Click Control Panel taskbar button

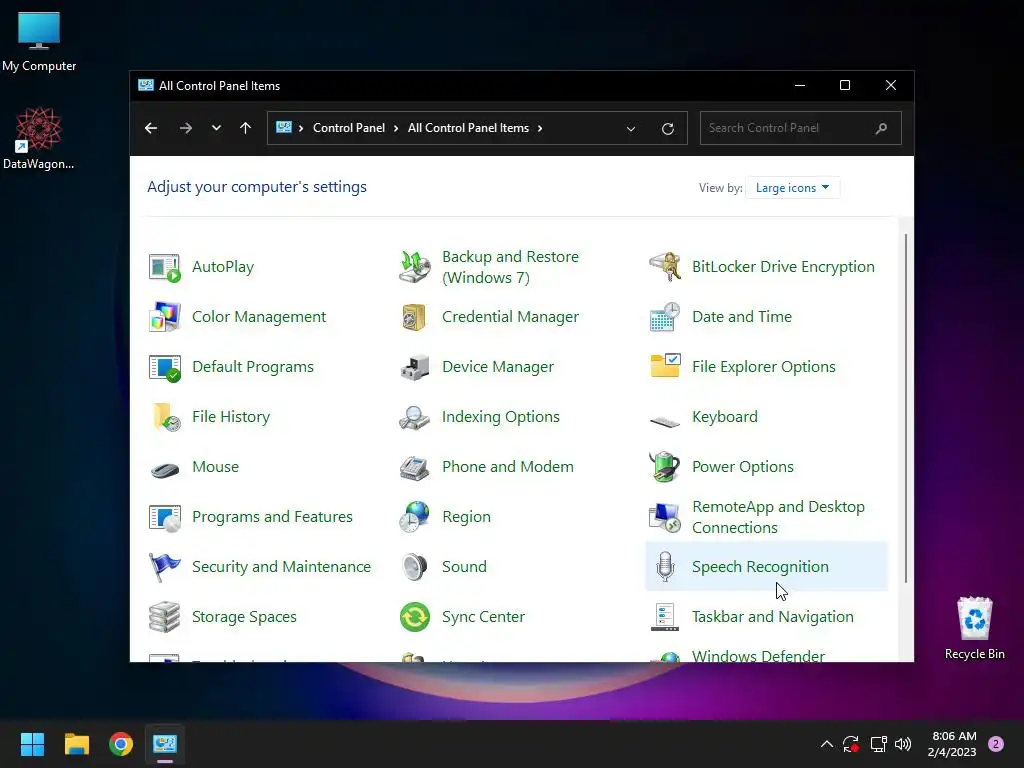(165, 744)
